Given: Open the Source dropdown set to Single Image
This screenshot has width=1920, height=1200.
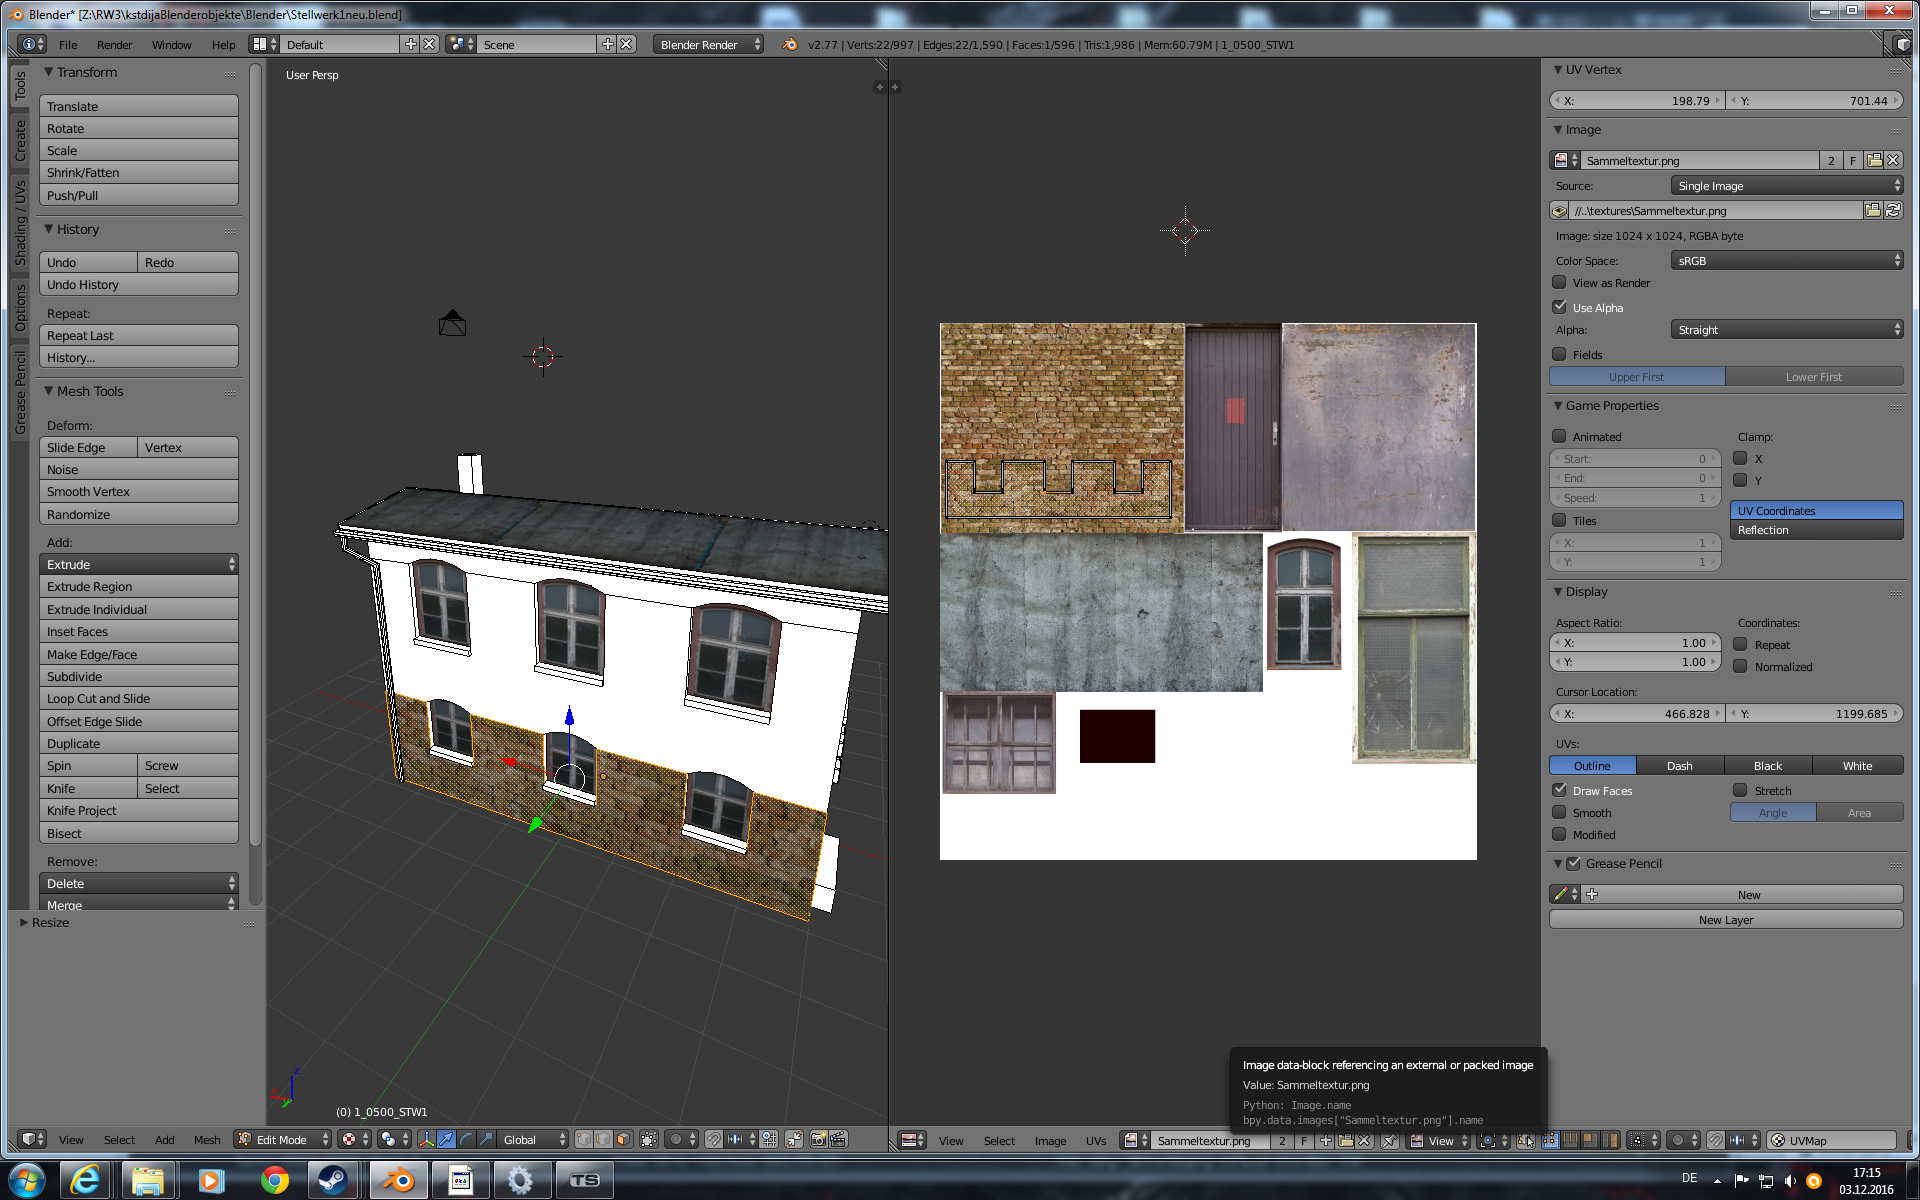Looking at the screenshot, I should click(1787, 186).
